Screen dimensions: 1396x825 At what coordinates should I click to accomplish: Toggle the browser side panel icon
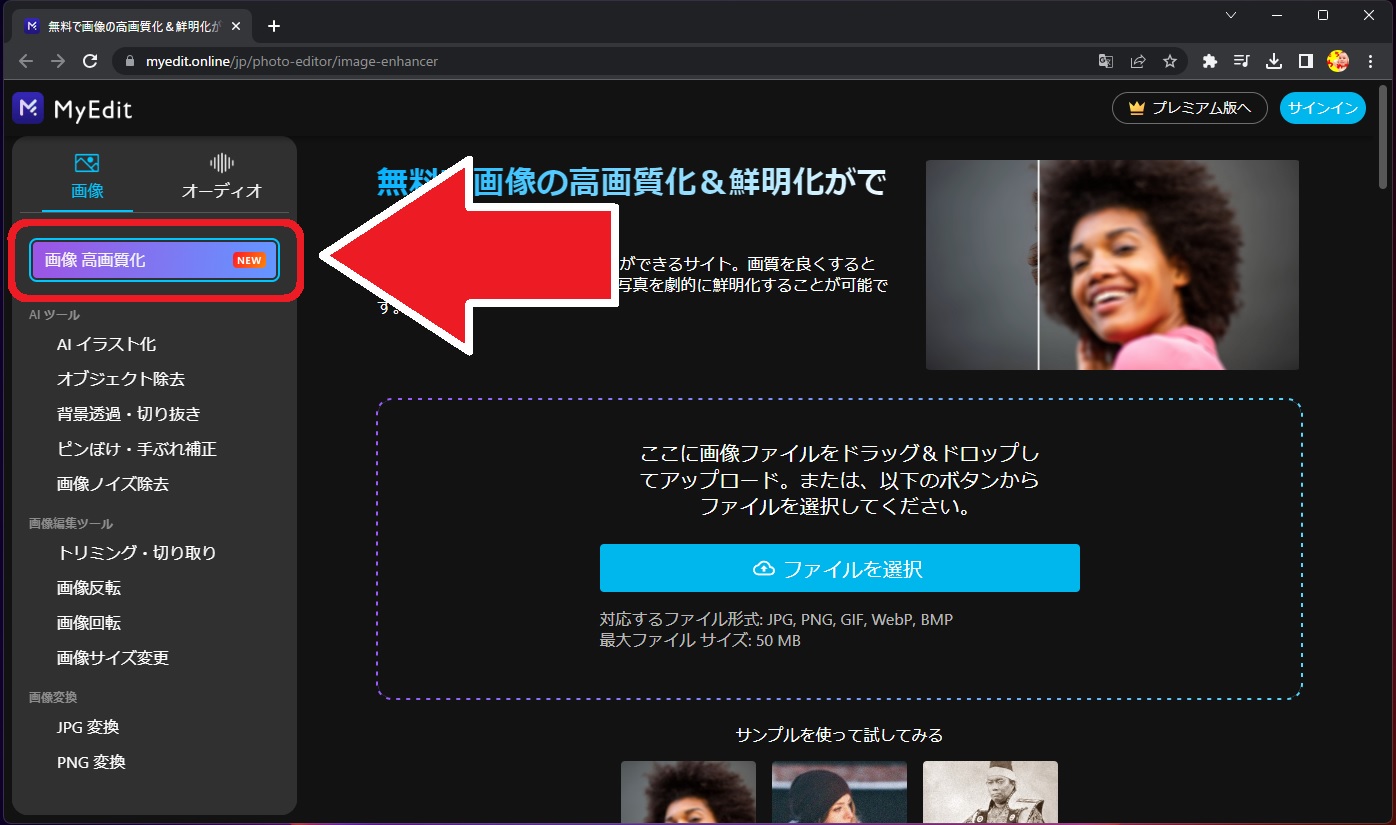tap(1306, 61)
